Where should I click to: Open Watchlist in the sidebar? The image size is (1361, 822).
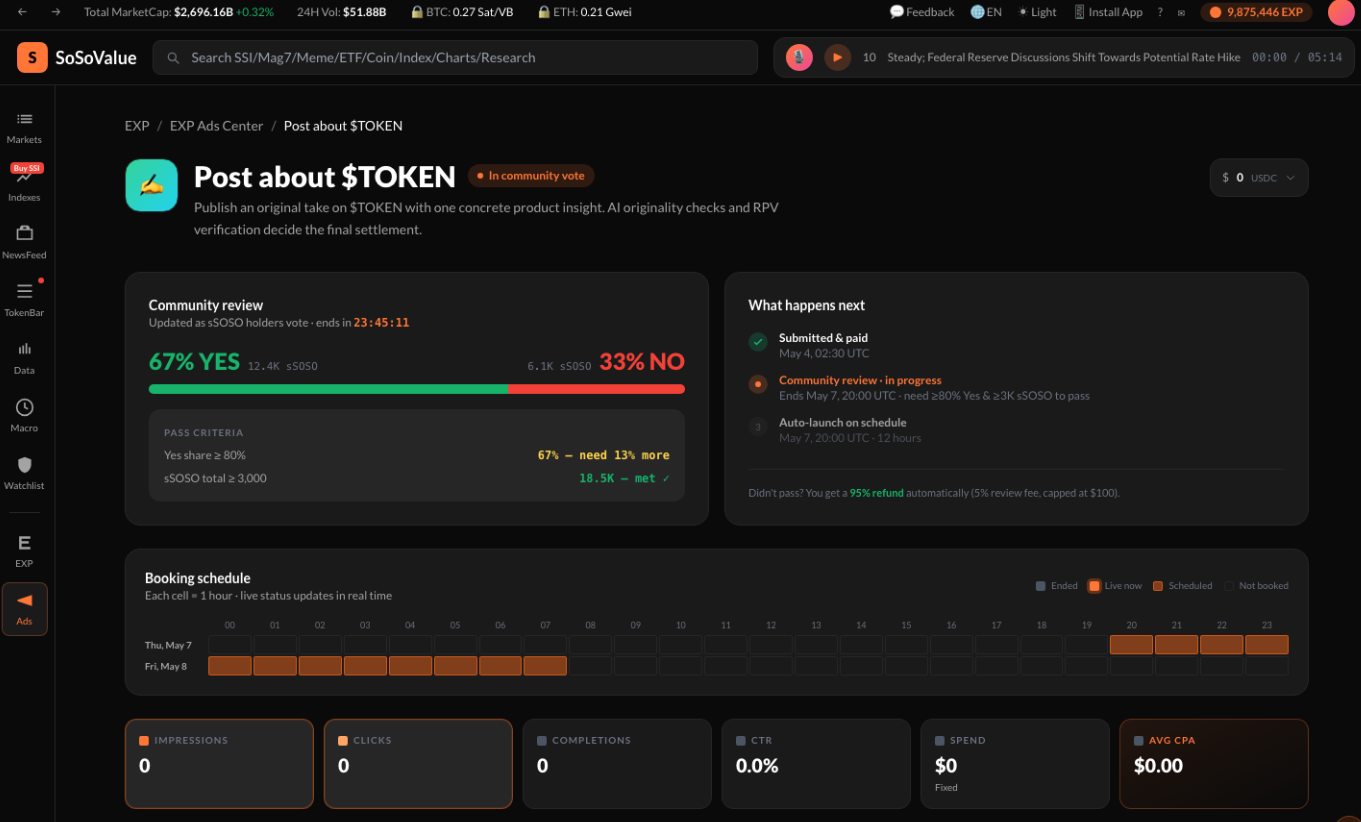(x=24, y=473)
